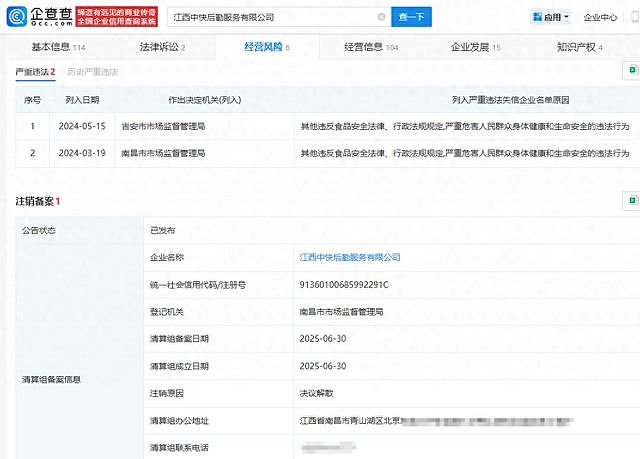Screen dimensions: 640x459
Task: Open the 企业发展 tab
Action: tap(476, 47)
